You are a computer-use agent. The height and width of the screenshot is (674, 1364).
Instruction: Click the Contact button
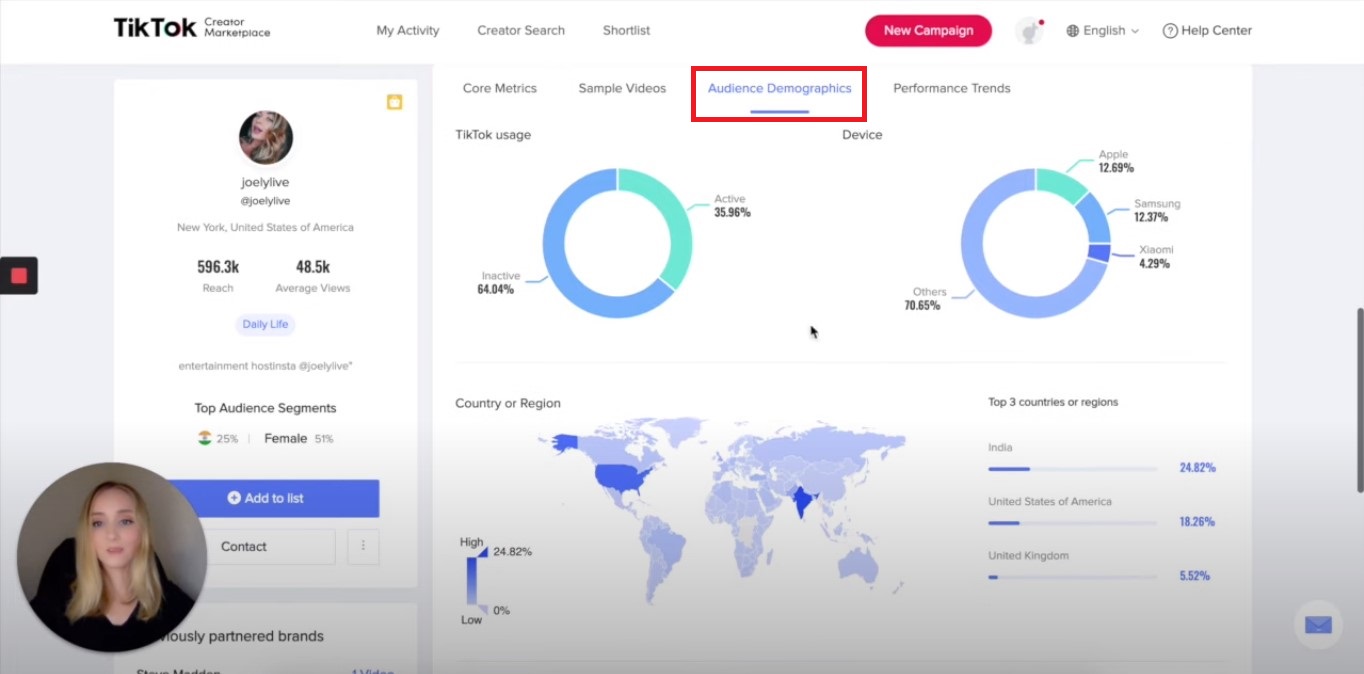244,546
